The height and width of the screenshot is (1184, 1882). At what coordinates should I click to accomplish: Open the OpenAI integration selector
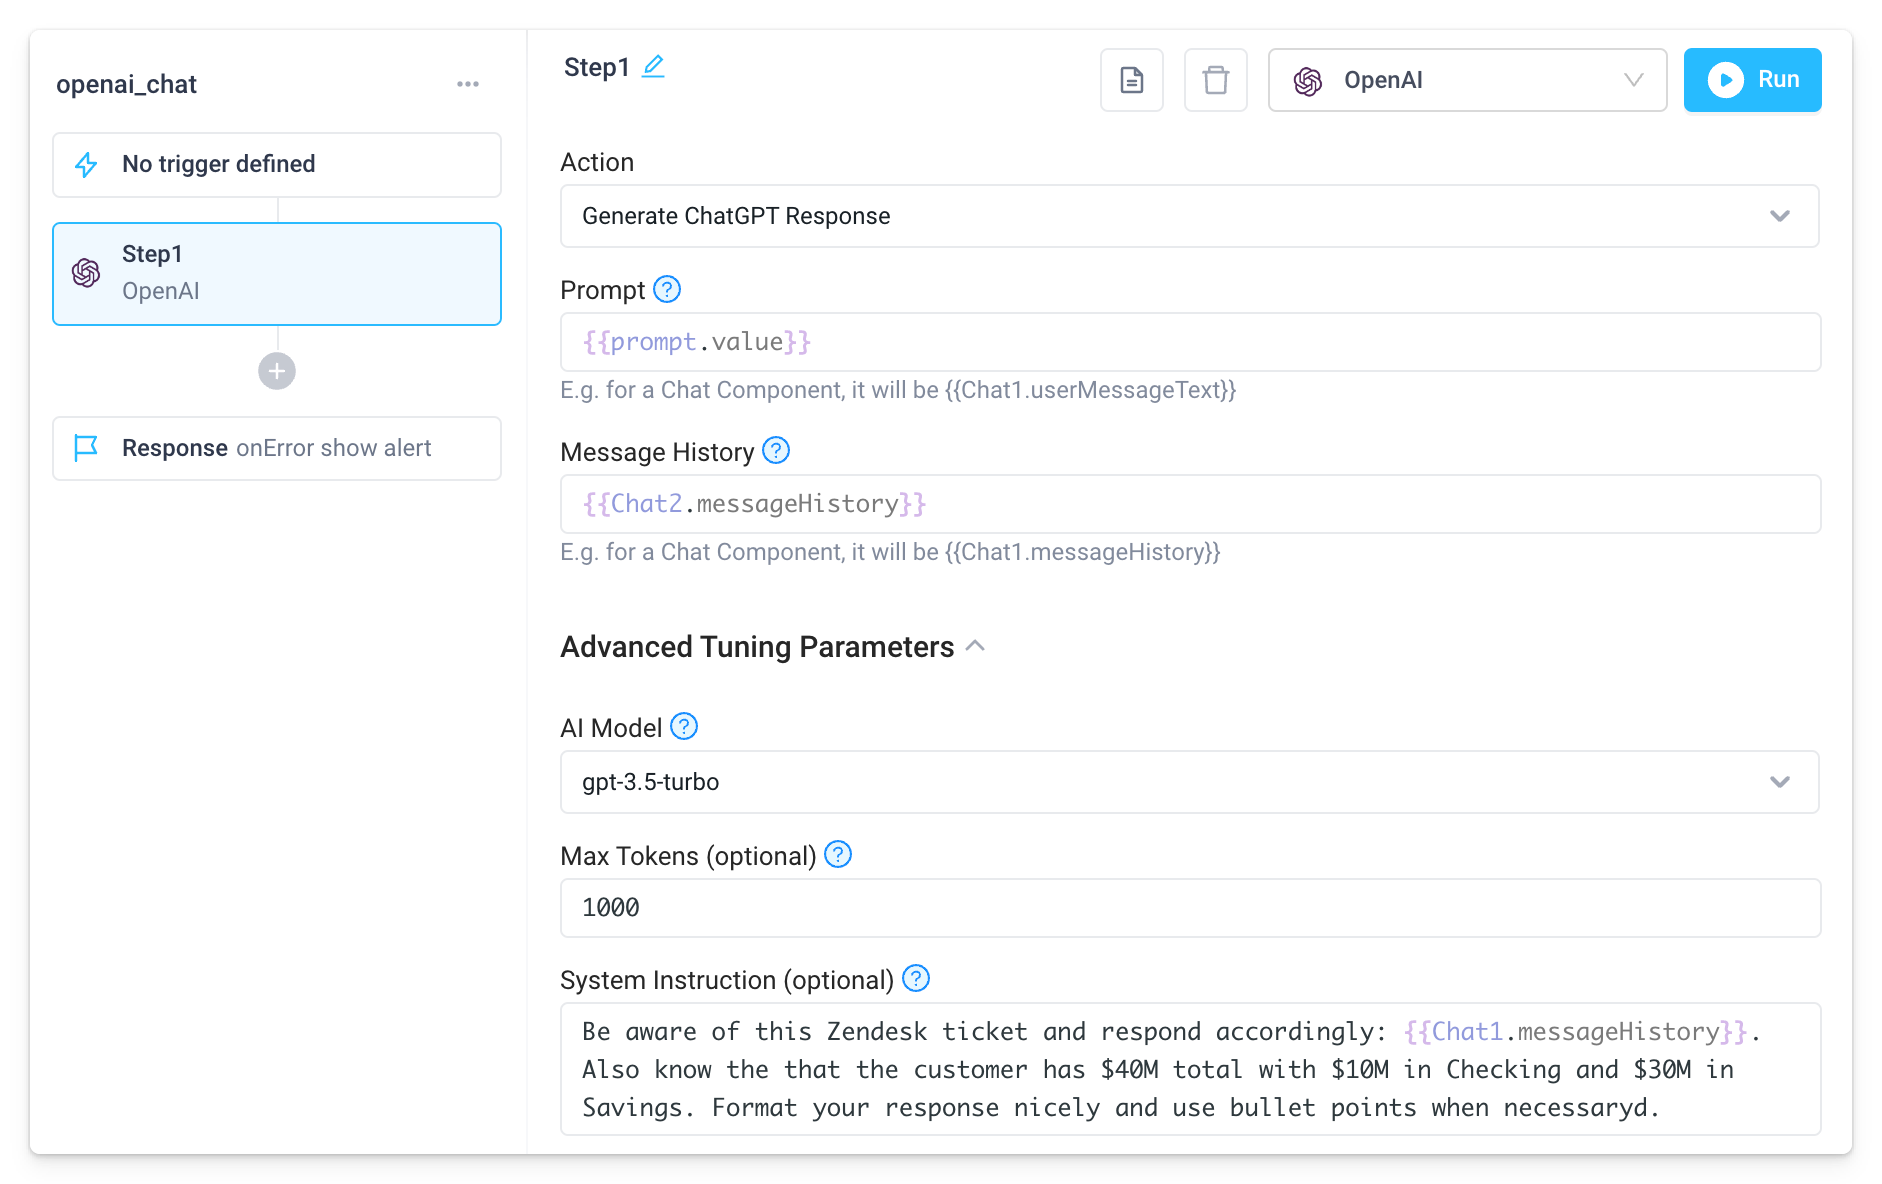1466,80
